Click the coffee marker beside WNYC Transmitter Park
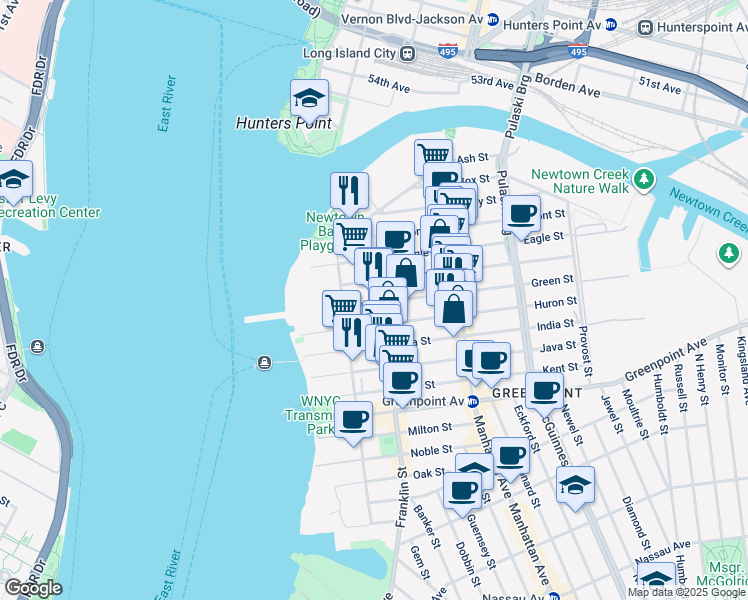Viewport: 748px width, 600px height. (x=353, y=420)
